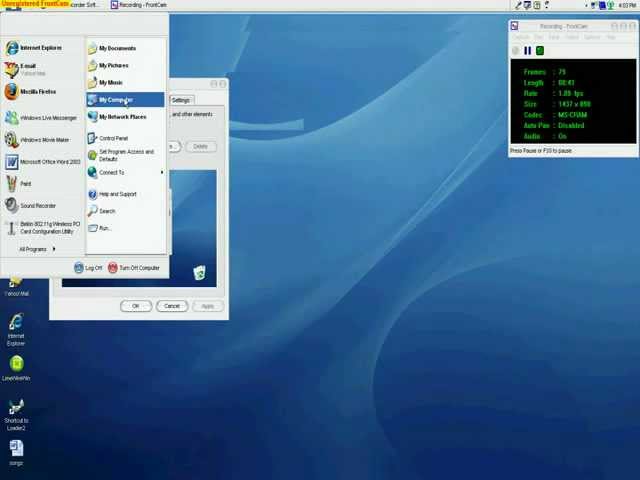Confirm the dialog with OK
This screenshot has height=480, width=640.
coord(136,306)
